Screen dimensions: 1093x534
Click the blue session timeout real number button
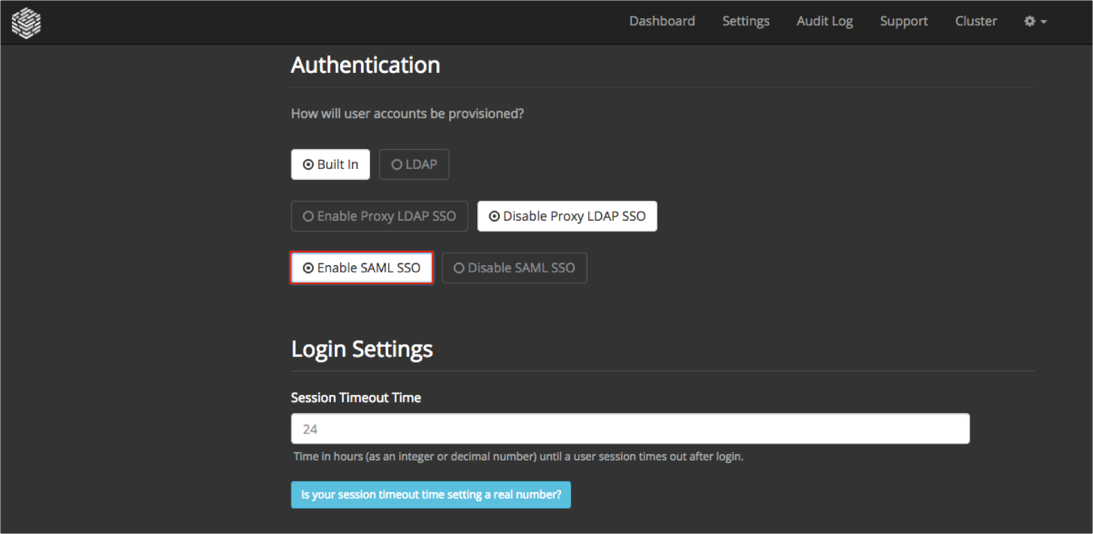click(x=431, y=495)
